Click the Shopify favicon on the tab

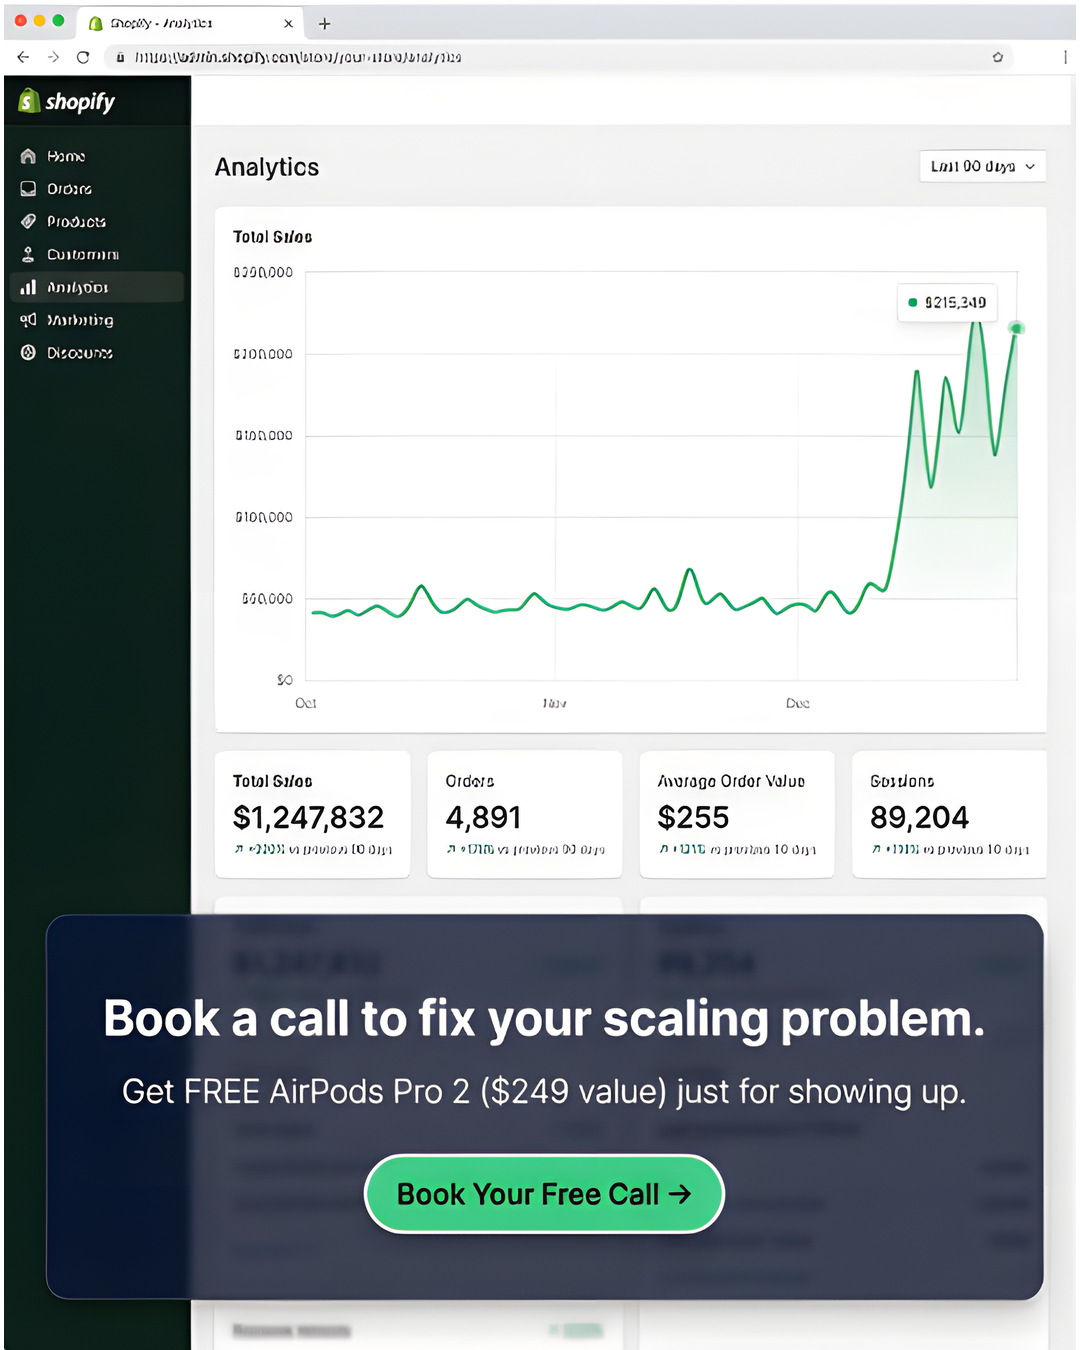96,23
